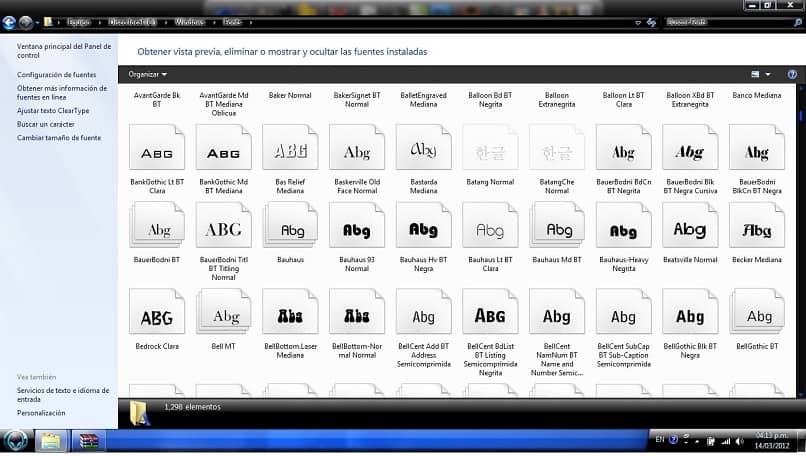Select the Bastarda Mediana font icon
806x456 pixels.
(x=424, y=147)
